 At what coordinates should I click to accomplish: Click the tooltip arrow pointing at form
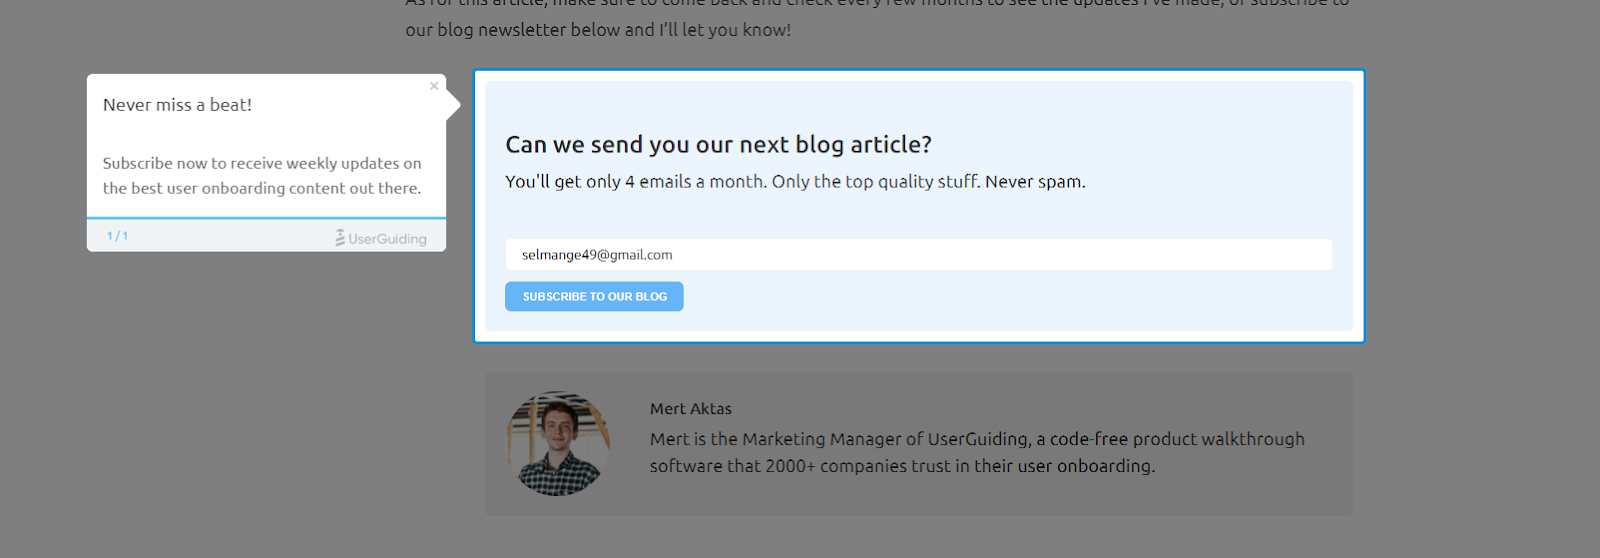point(453,104)
